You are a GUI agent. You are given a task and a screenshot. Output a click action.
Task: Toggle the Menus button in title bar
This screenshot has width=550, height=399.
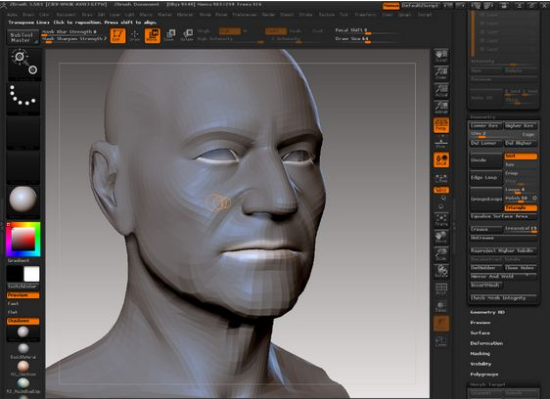[x=391, y=6]
